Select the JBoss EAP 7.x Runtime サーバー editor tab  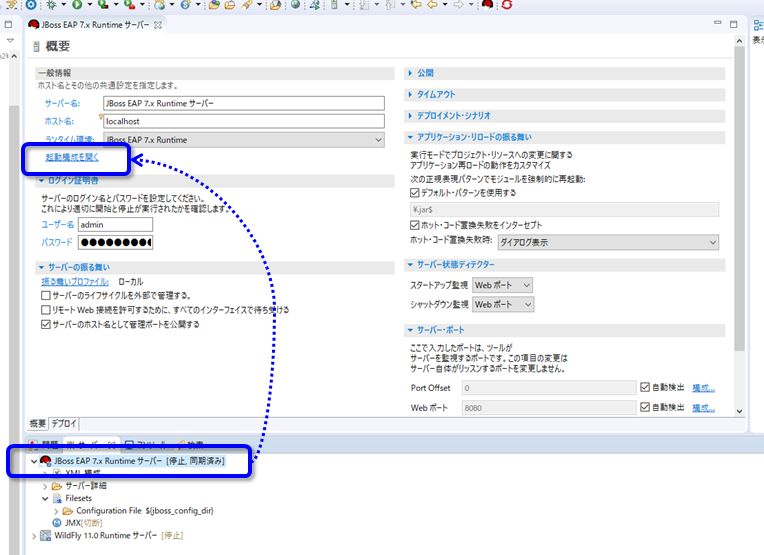coord(95,24)
